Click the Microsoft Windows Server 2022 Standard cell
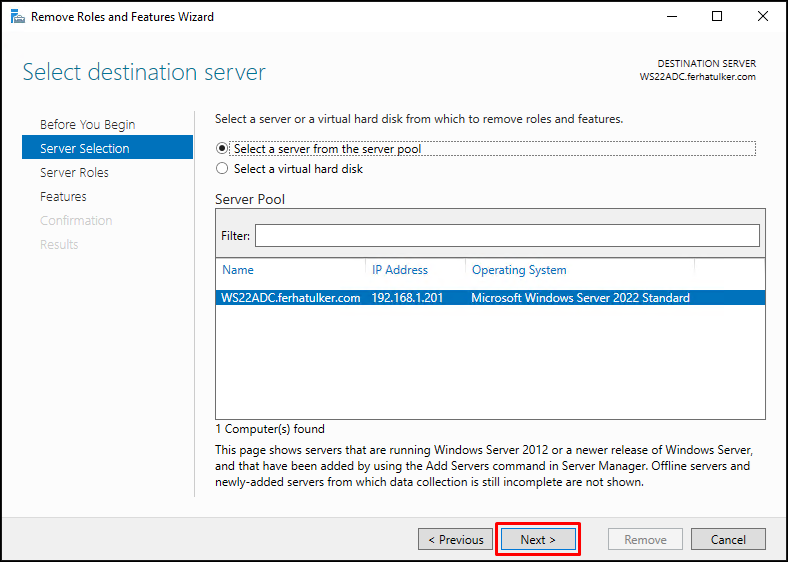Image resolution: width=788 pixels, height=562 pixels. (580, 298)
